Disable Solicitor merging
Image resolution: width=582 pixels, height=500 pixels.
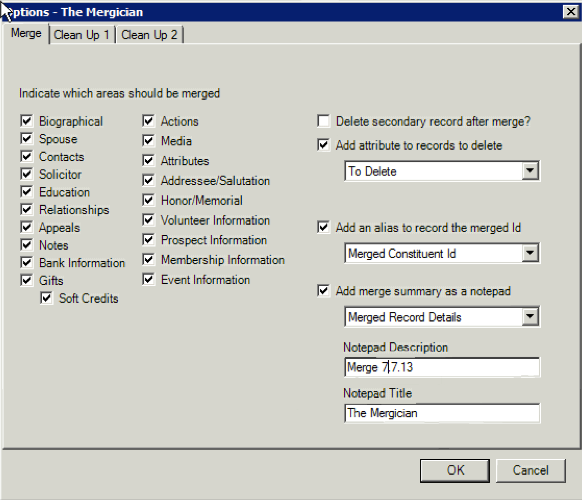point(27,174)
